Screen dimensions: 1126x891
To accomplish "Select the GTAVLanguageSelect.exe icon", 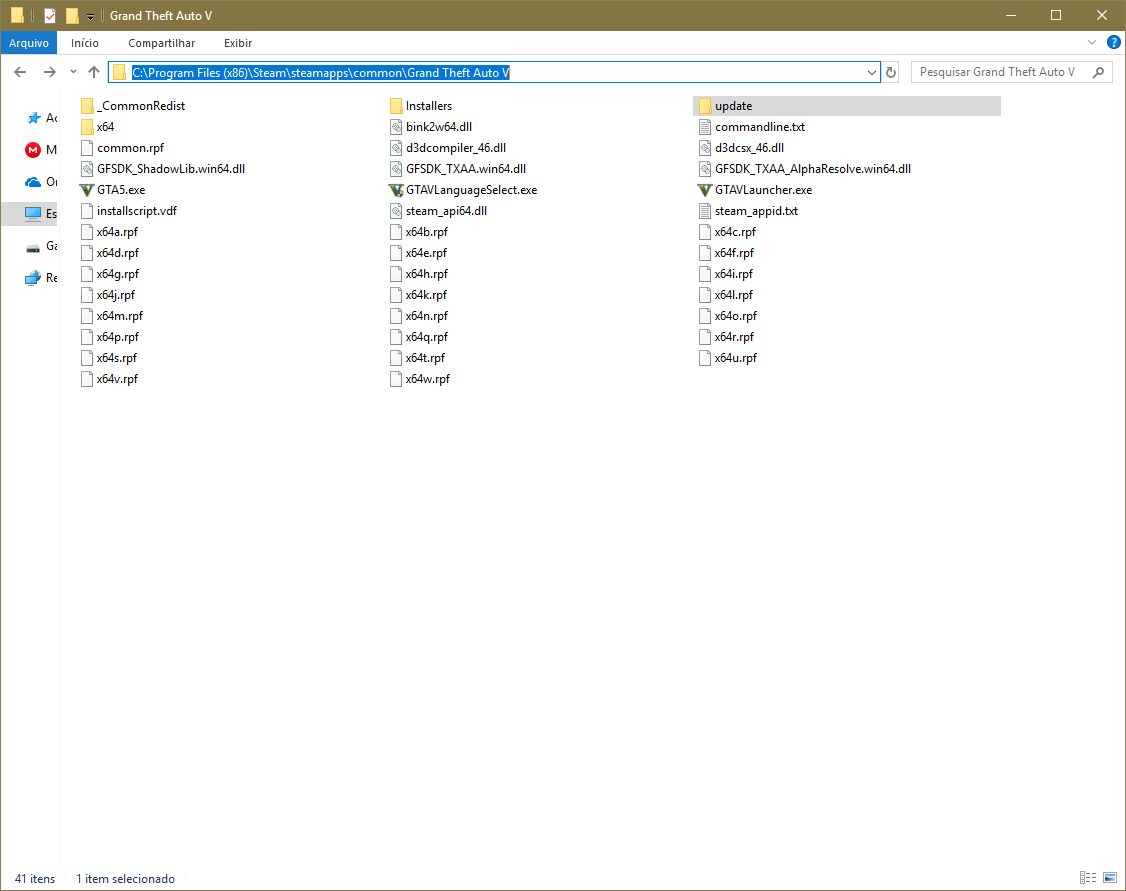I will [396, 190].
